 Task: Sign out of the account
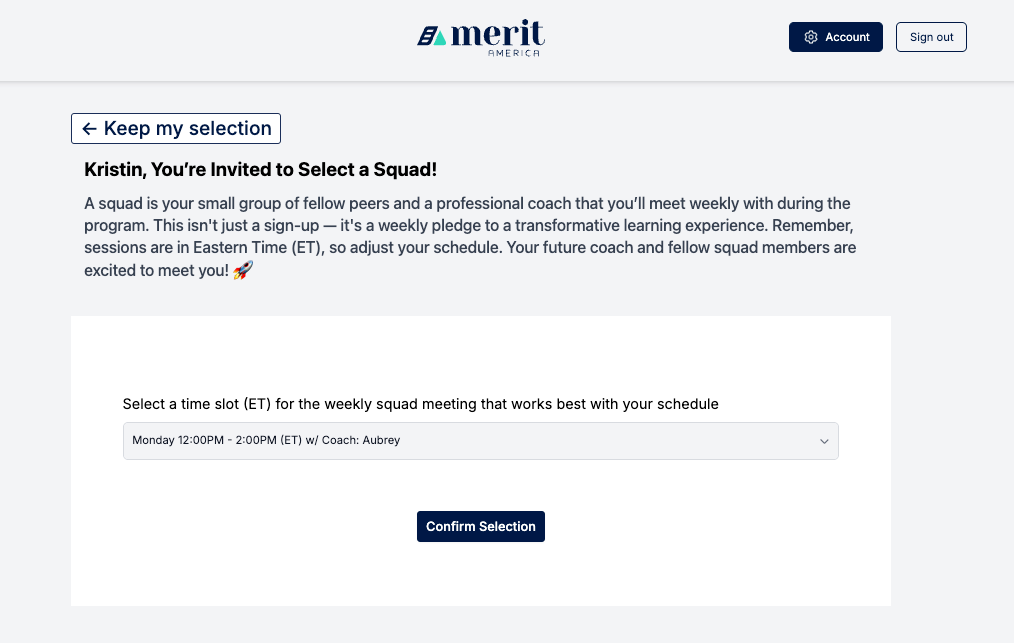point(931,37)
